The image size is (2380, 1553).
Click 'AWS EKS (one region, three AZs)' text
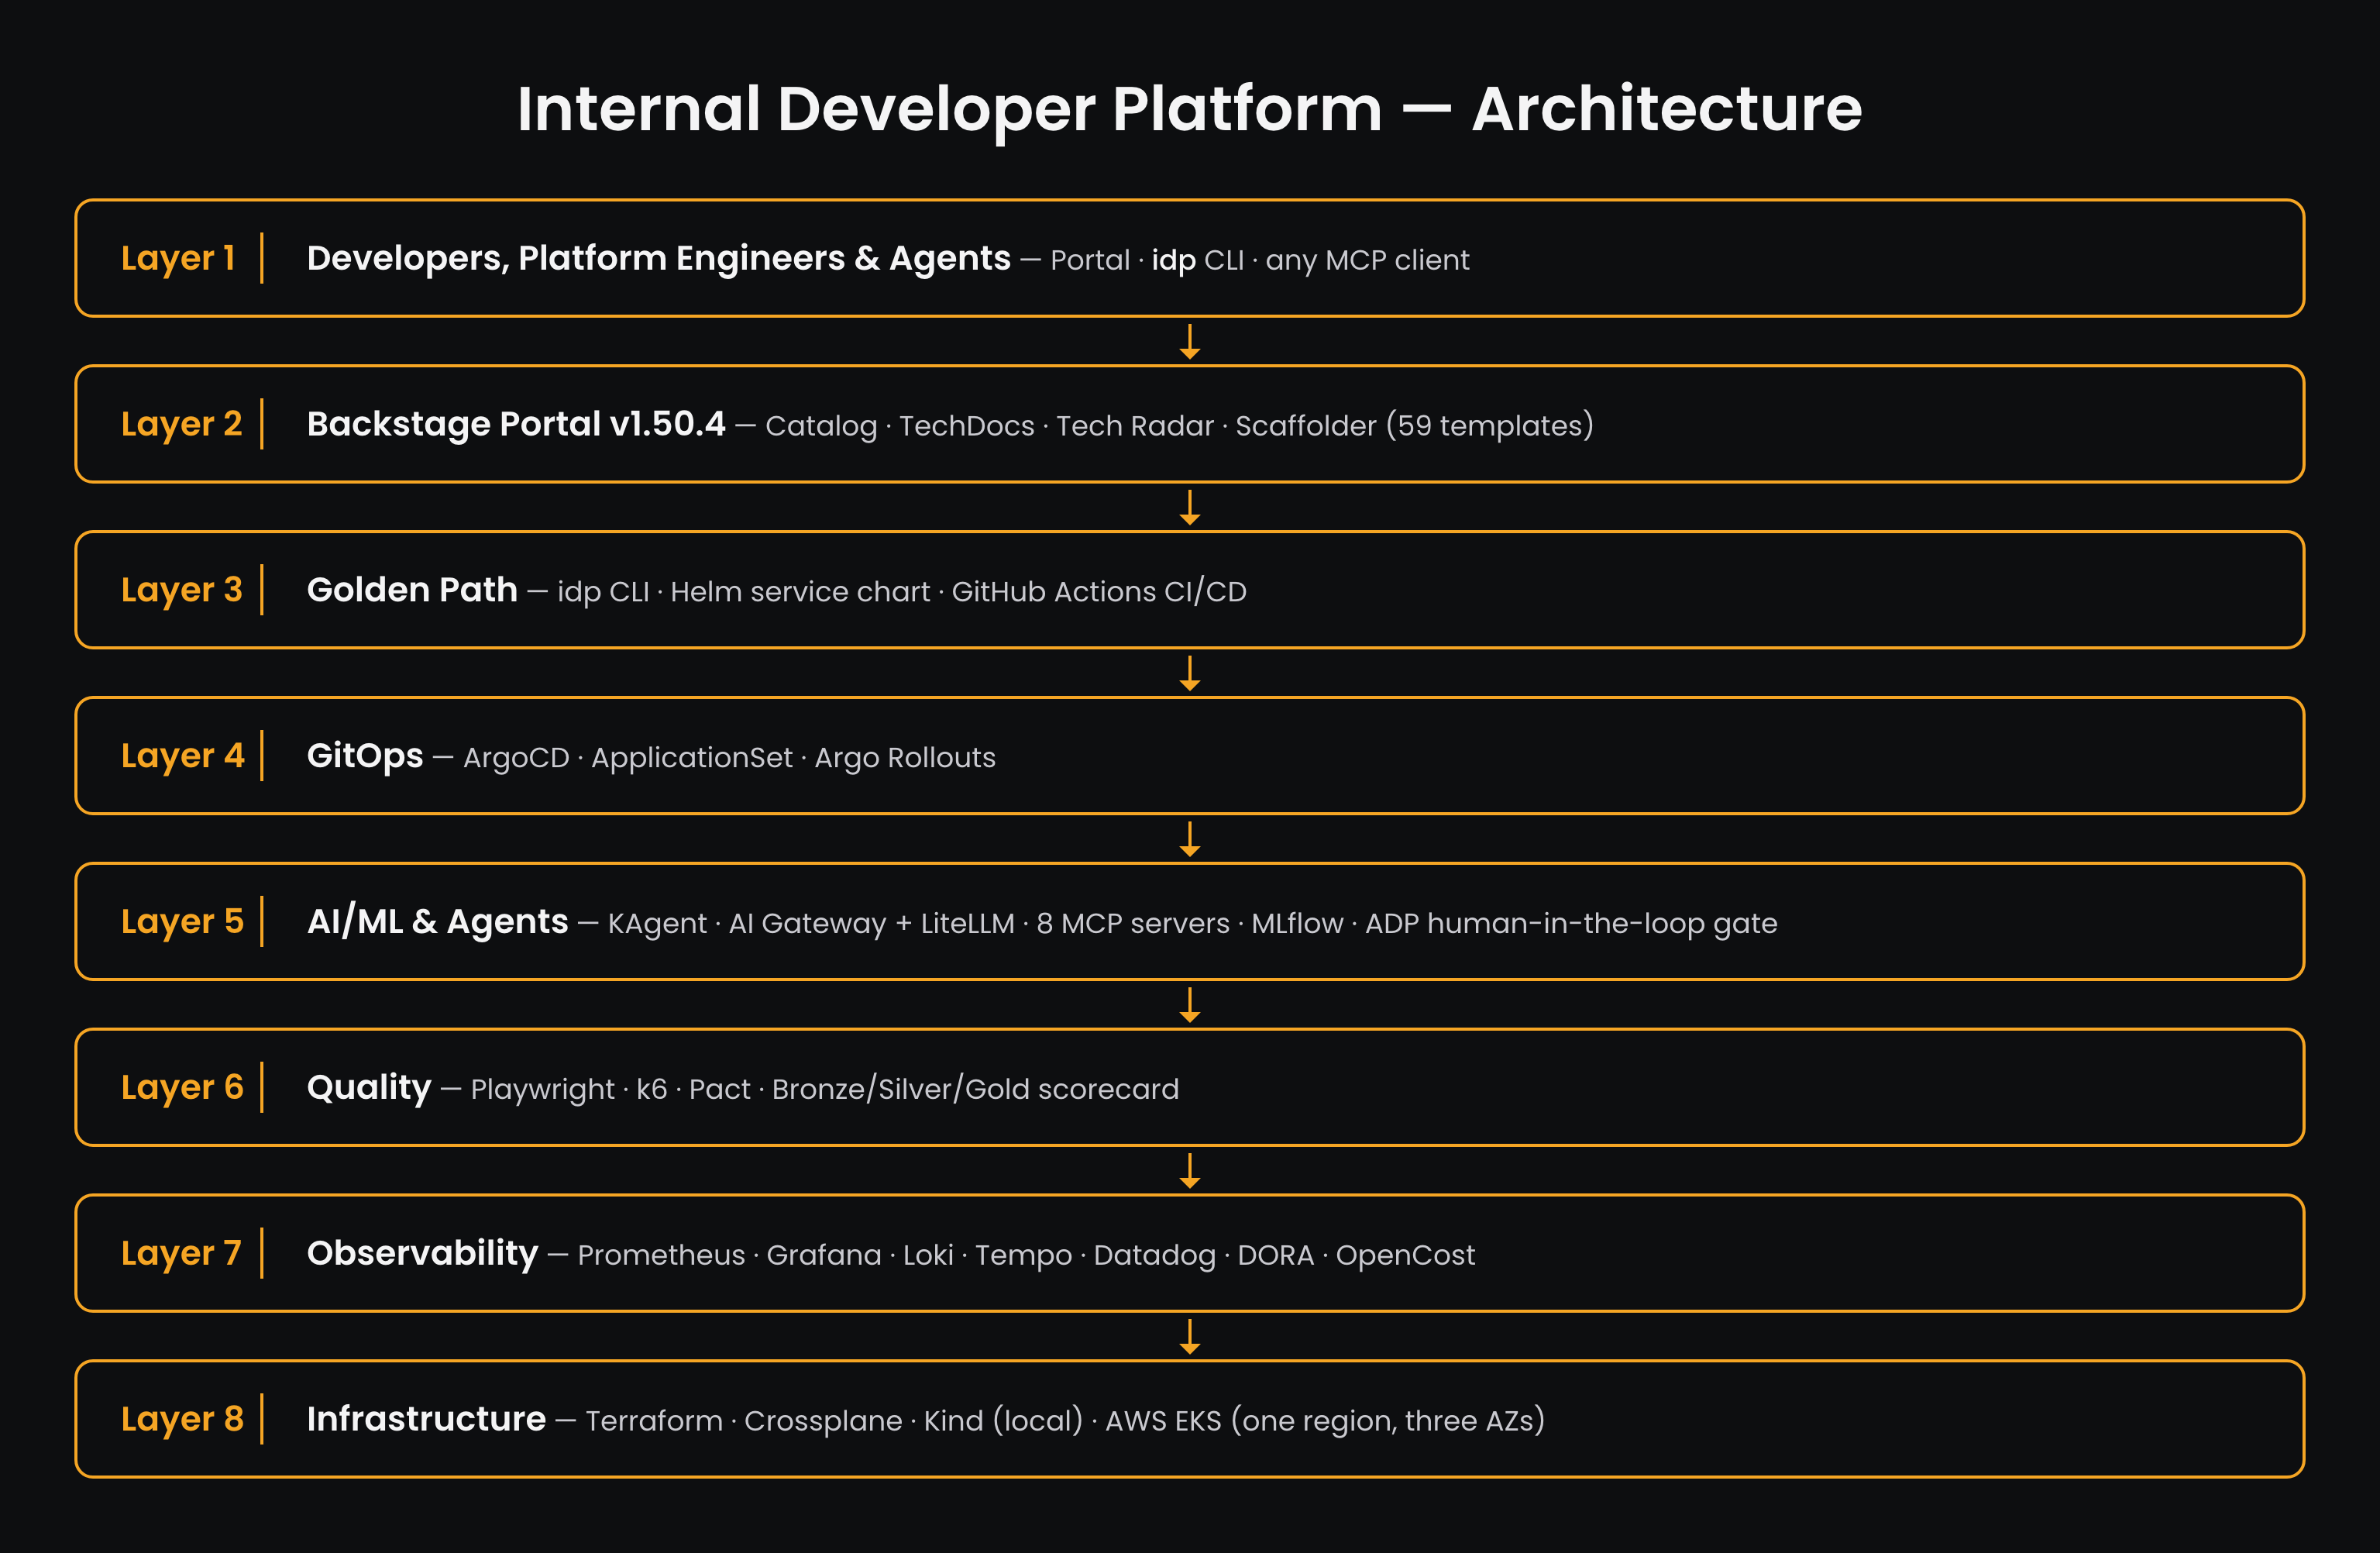tap(1325, 1422)
